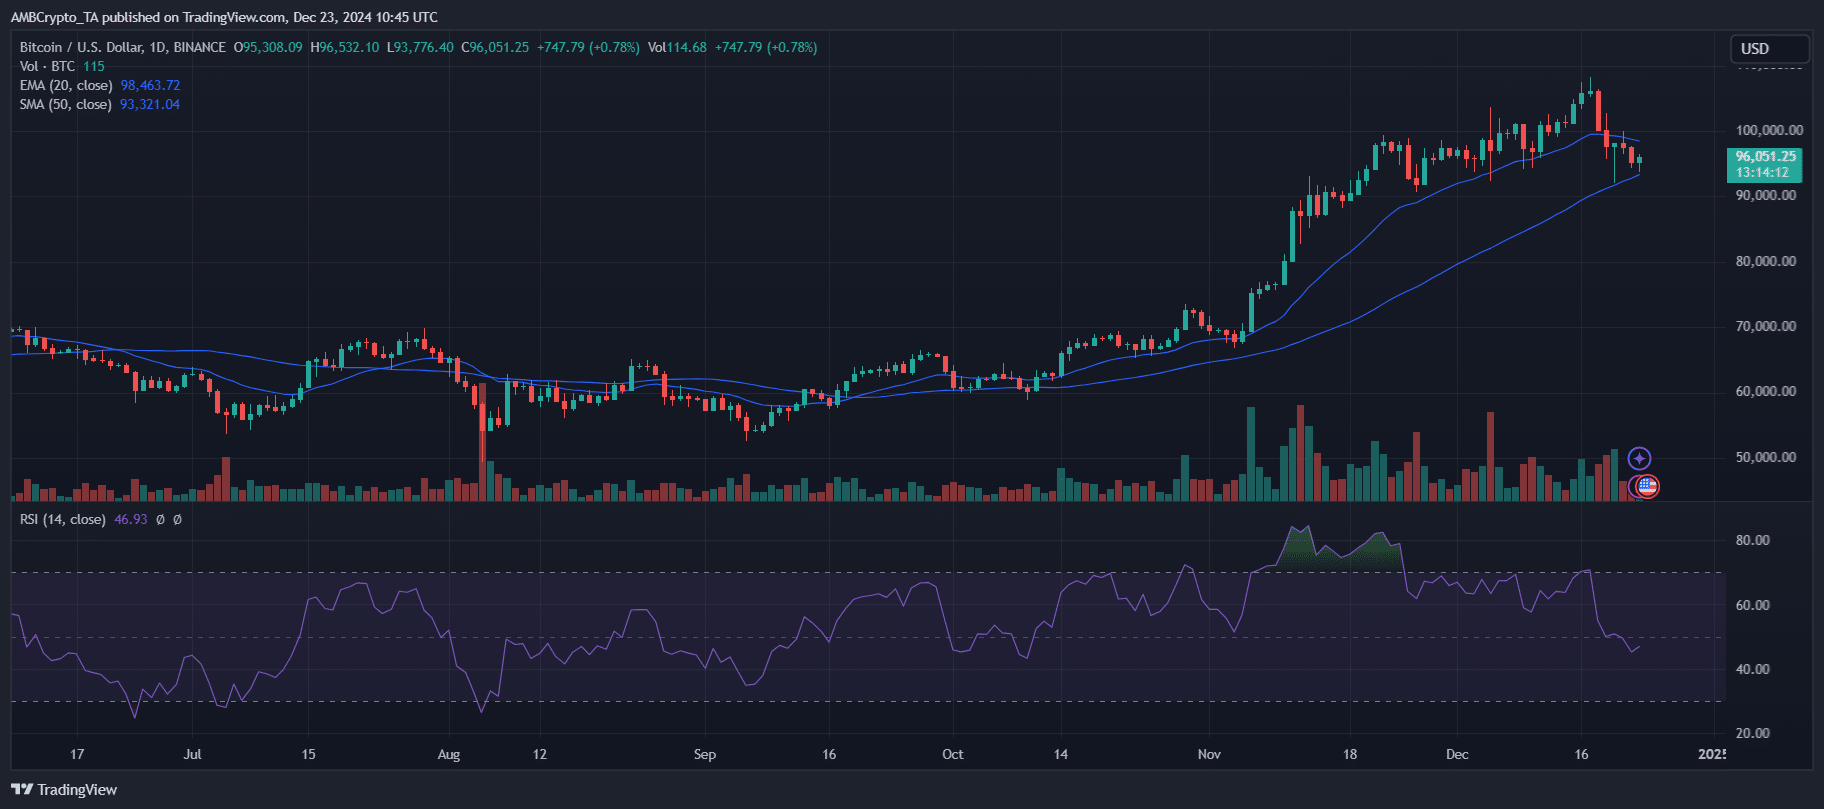Click the open price O95,308.09
The image size is (1824, 809).
click(x=268, y=47)
